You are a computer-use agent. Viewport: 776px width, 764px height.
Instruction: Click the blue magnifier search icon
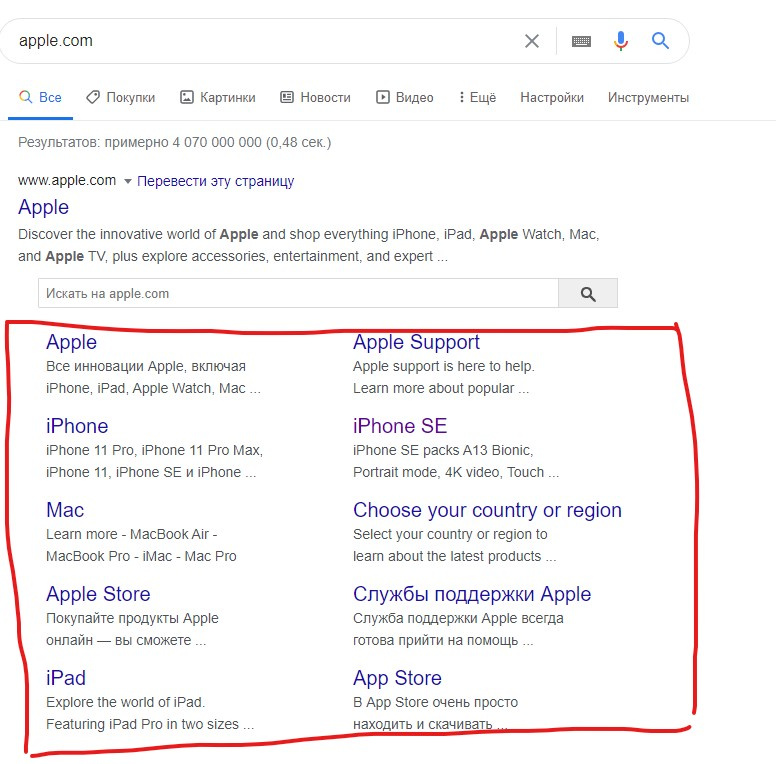pos(660,41)
